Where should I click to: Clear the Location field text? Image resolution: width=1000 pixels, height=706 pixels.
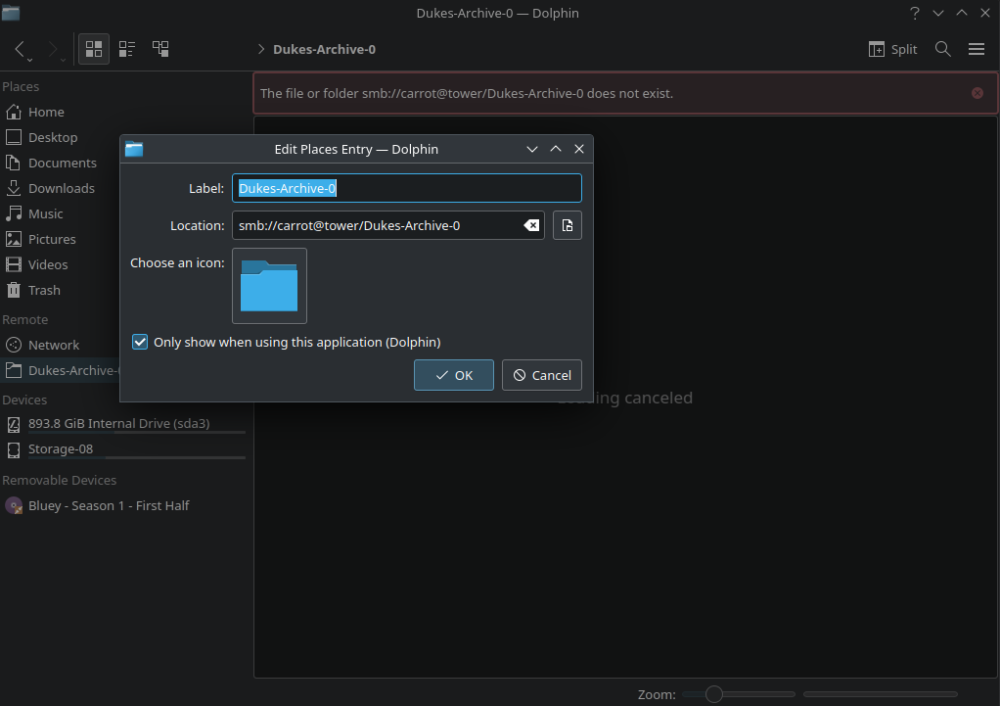[x=531, y=225]
